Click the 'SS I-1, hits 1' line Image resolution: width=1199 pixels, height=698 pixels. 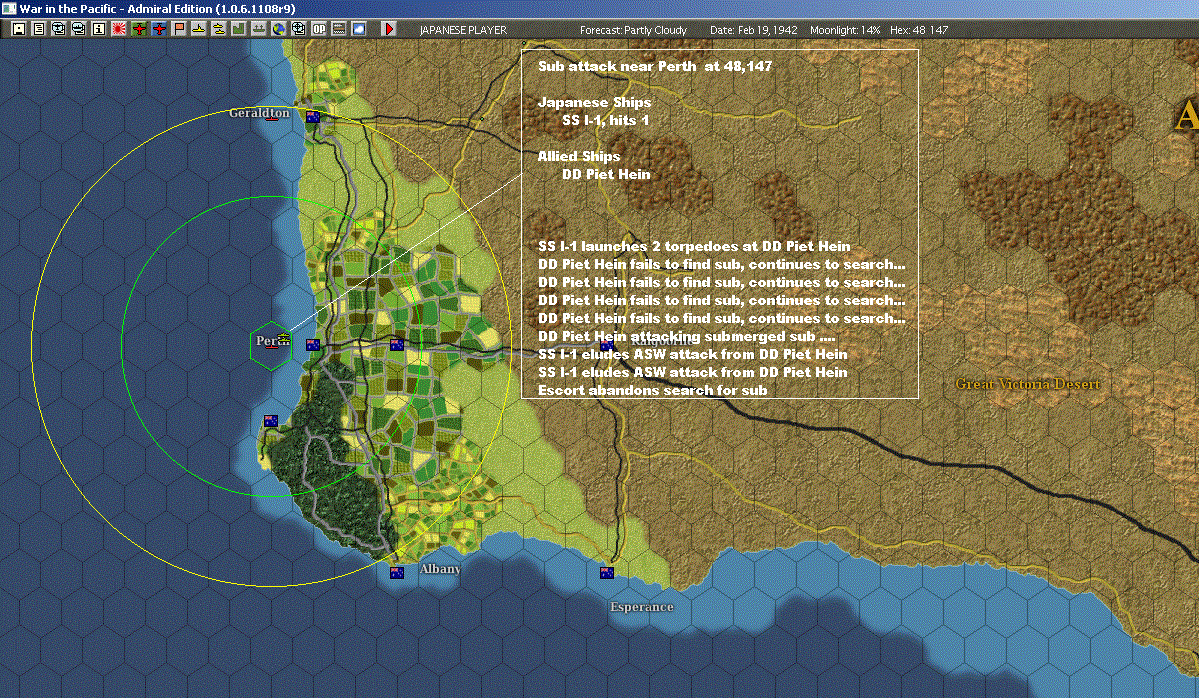pos(605,120)
